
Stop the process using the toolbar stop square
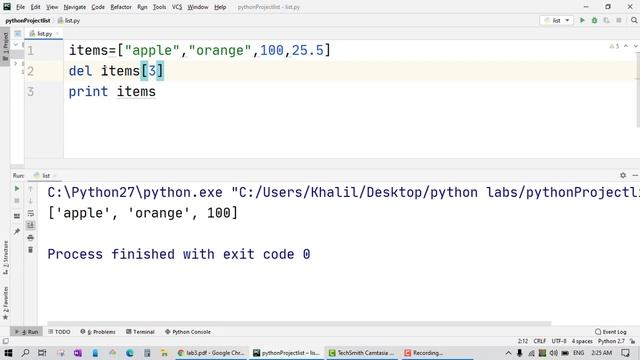(x=619, y=20)
